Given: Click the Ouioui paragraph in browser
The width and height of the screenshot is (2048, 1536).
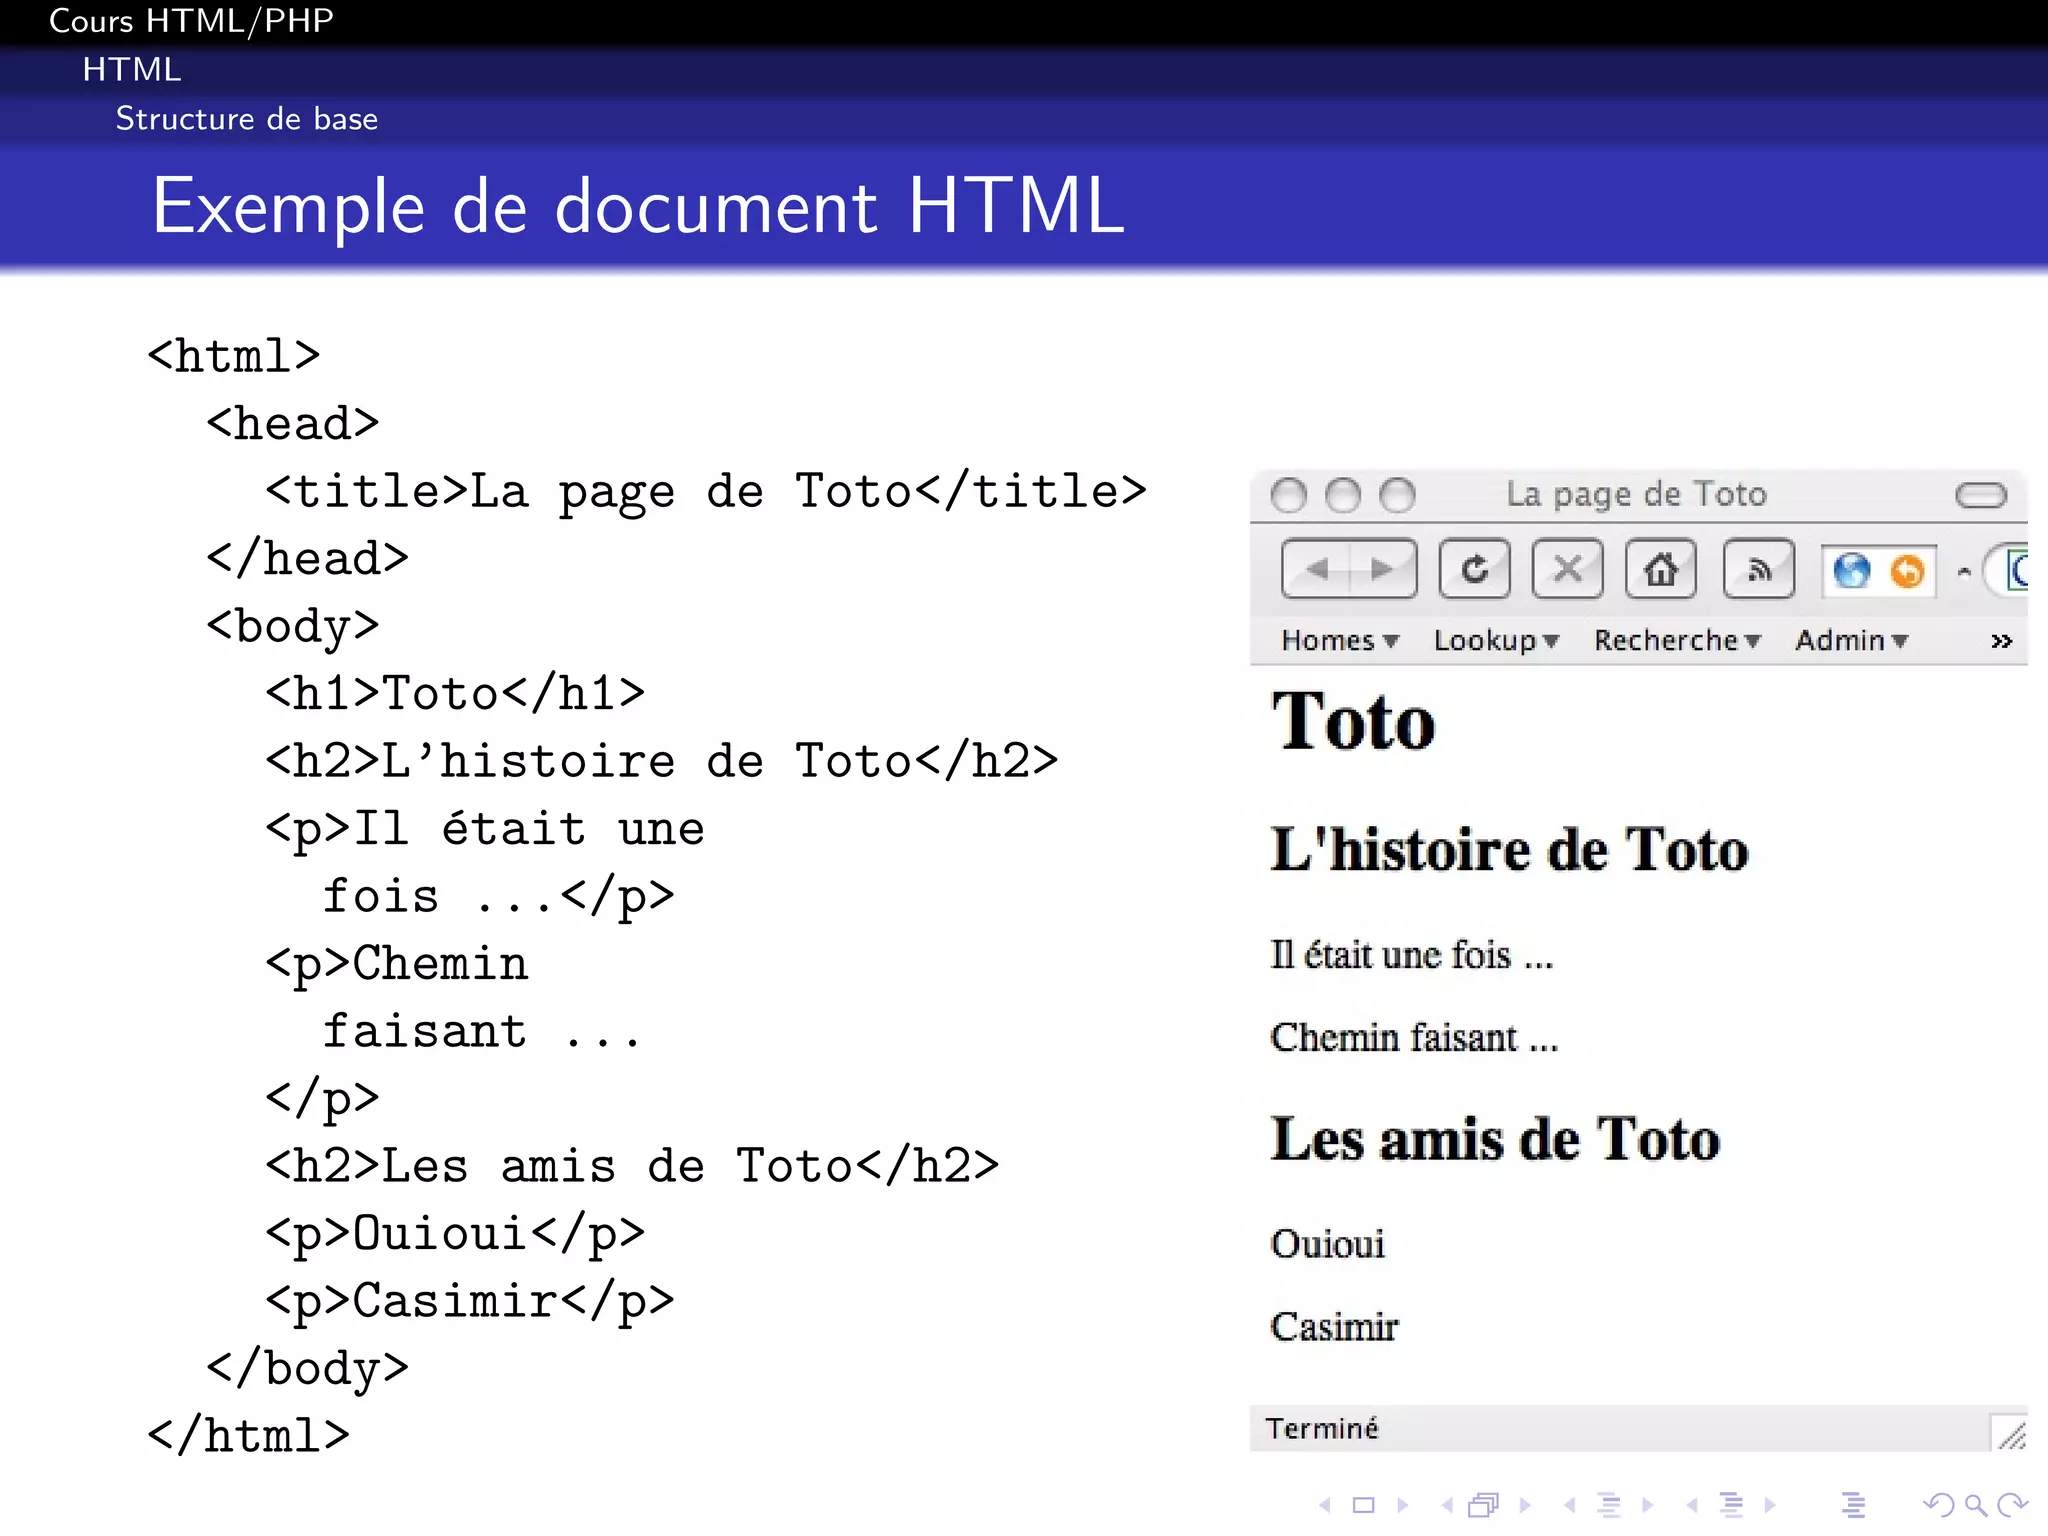Looking at the screenshot, I should click(1328, 1244).
